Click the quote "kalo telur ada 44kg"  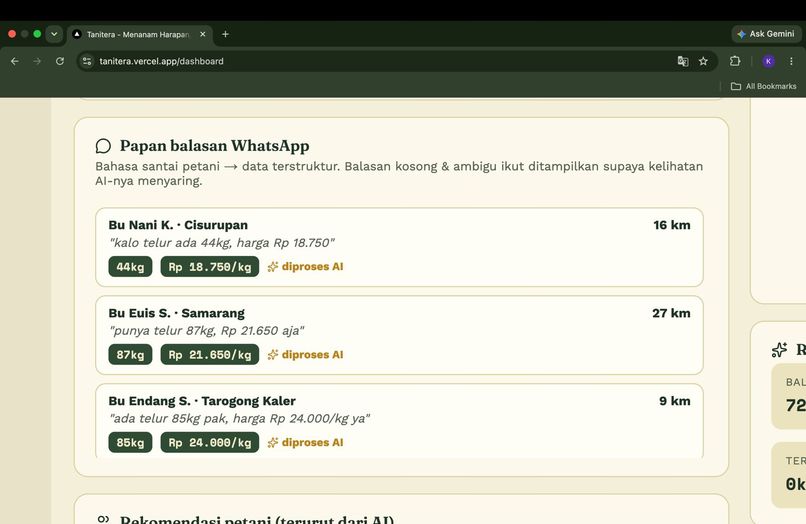(222, 243)
